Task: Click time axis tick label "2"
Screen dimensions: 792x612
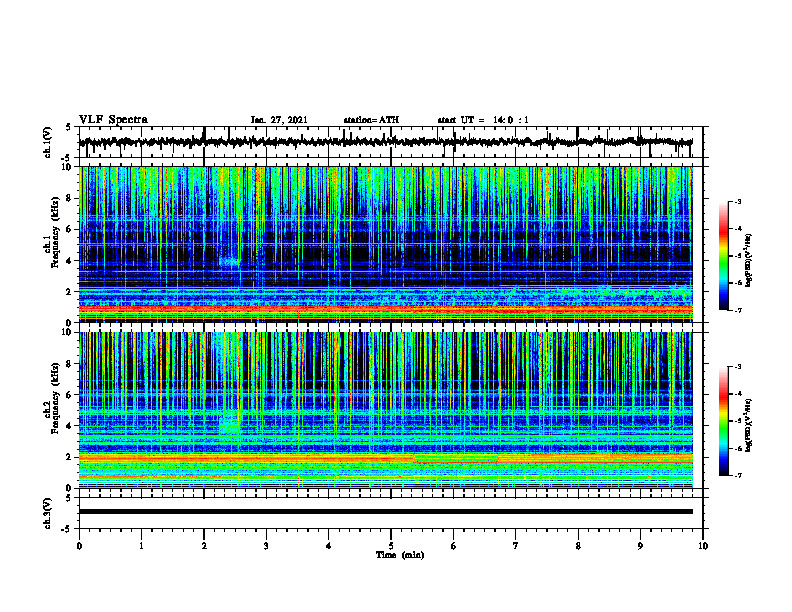Action: click(x=204, y=546)
